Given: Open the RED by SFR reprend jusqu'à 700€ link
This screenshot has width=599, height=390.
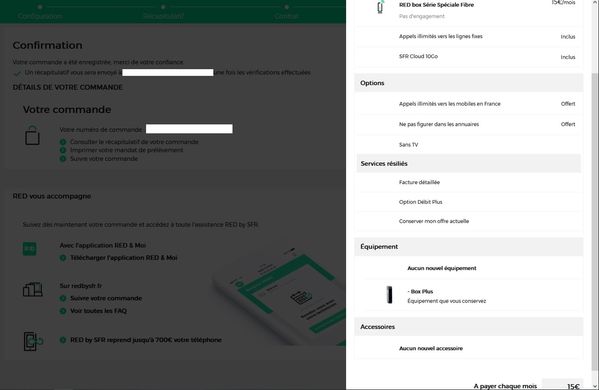Looking at the screenshot, I should [146, 340].
